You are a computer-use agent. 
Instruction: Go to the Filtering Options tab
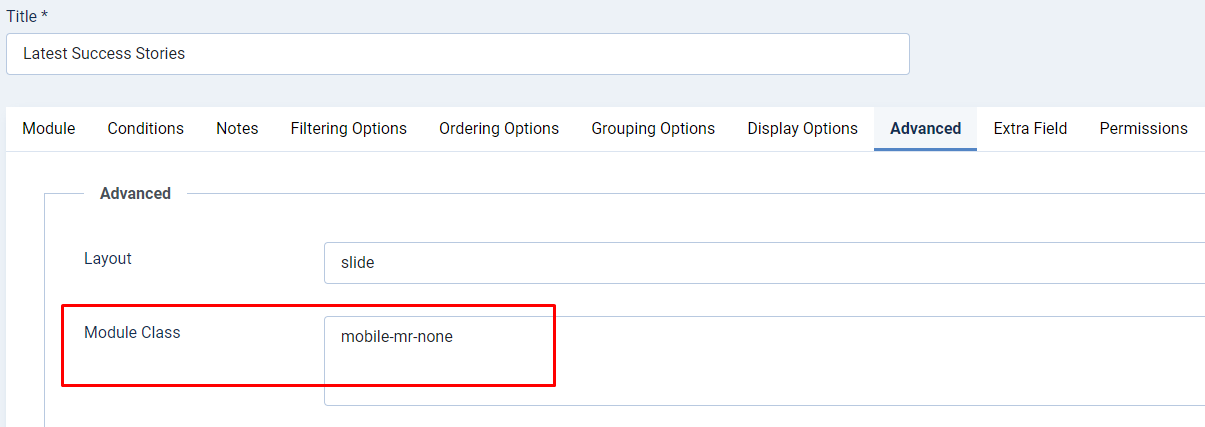(349, 129)
